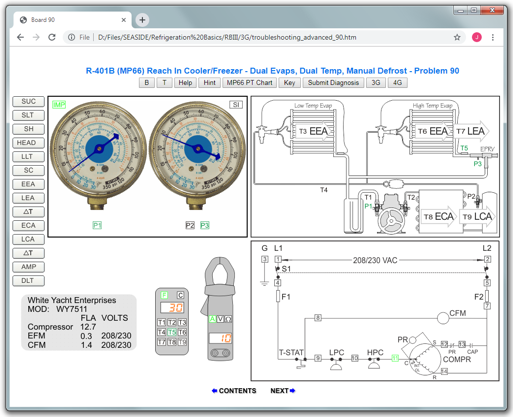Select Celsius on the thermometer

pos(180,295)
